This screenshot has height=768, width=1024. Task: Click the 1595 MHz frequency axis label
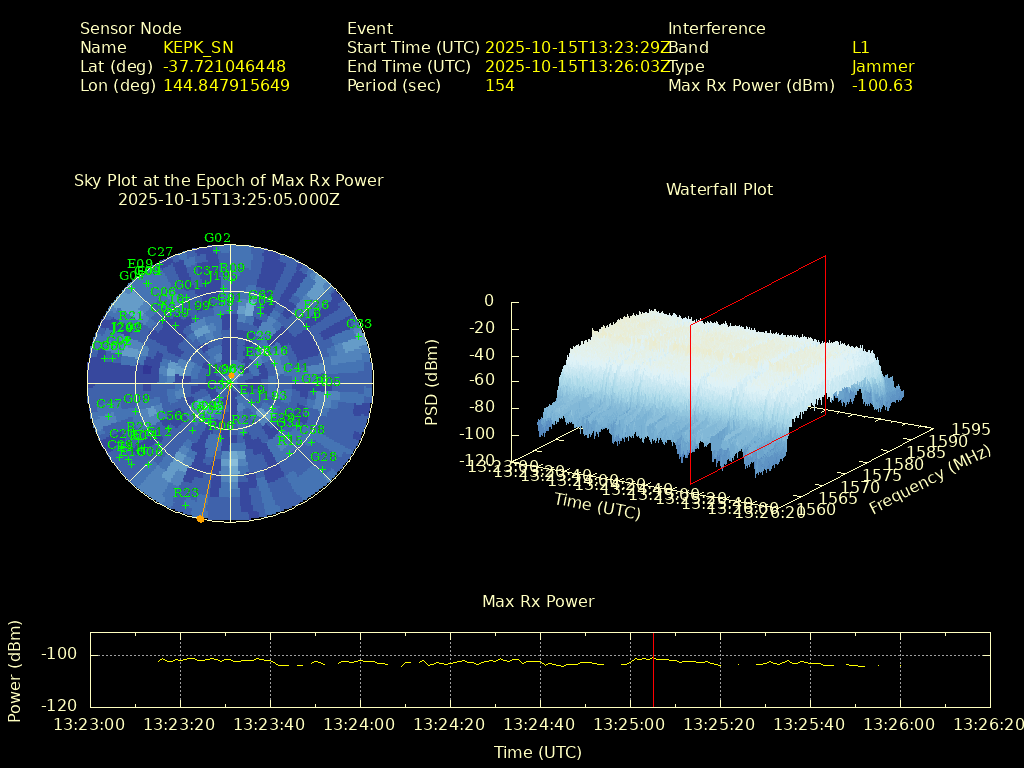(x=971, y=429)
